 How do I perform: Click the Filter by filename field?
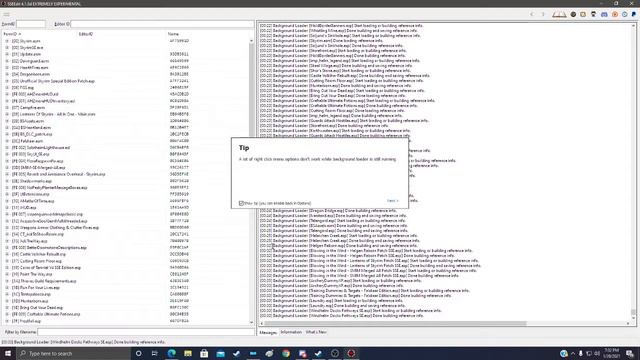[146, 332]
